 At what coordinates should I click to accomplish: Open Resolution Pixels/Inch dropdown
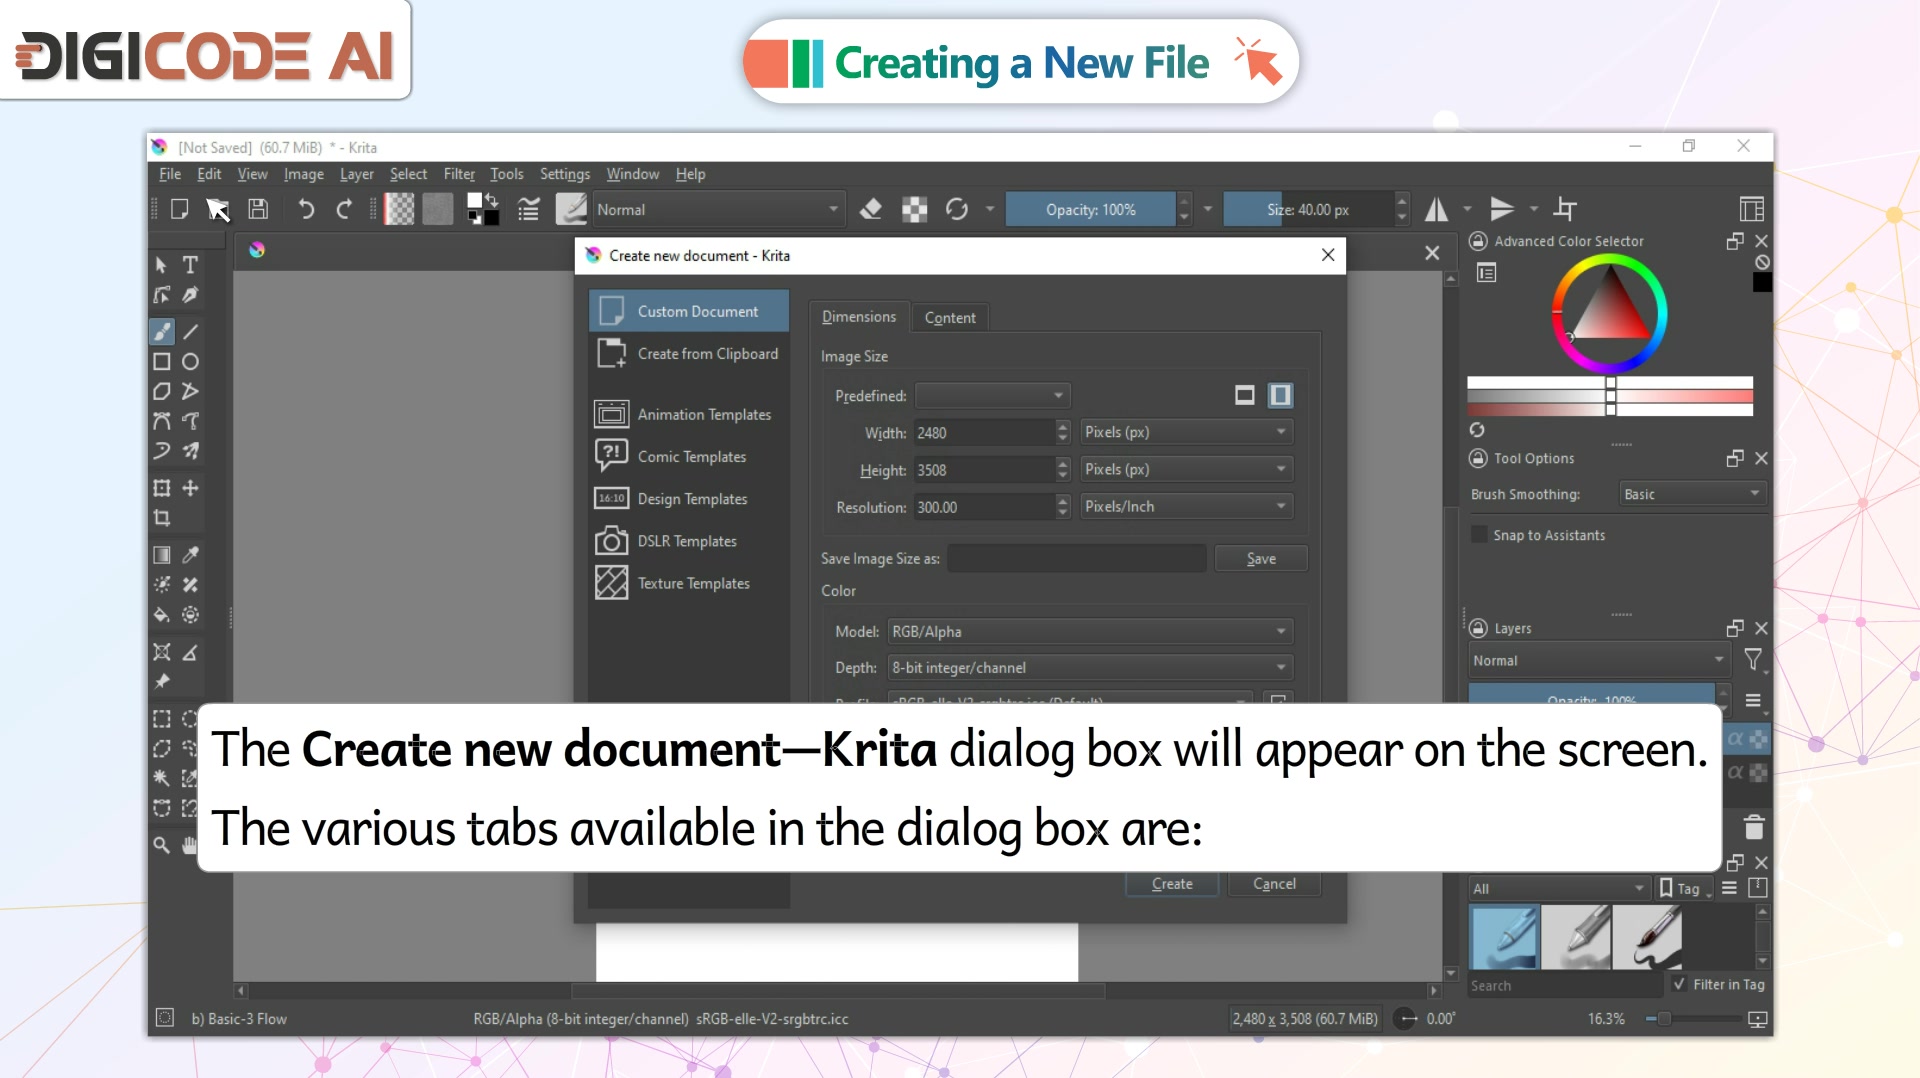[1186, 507]
